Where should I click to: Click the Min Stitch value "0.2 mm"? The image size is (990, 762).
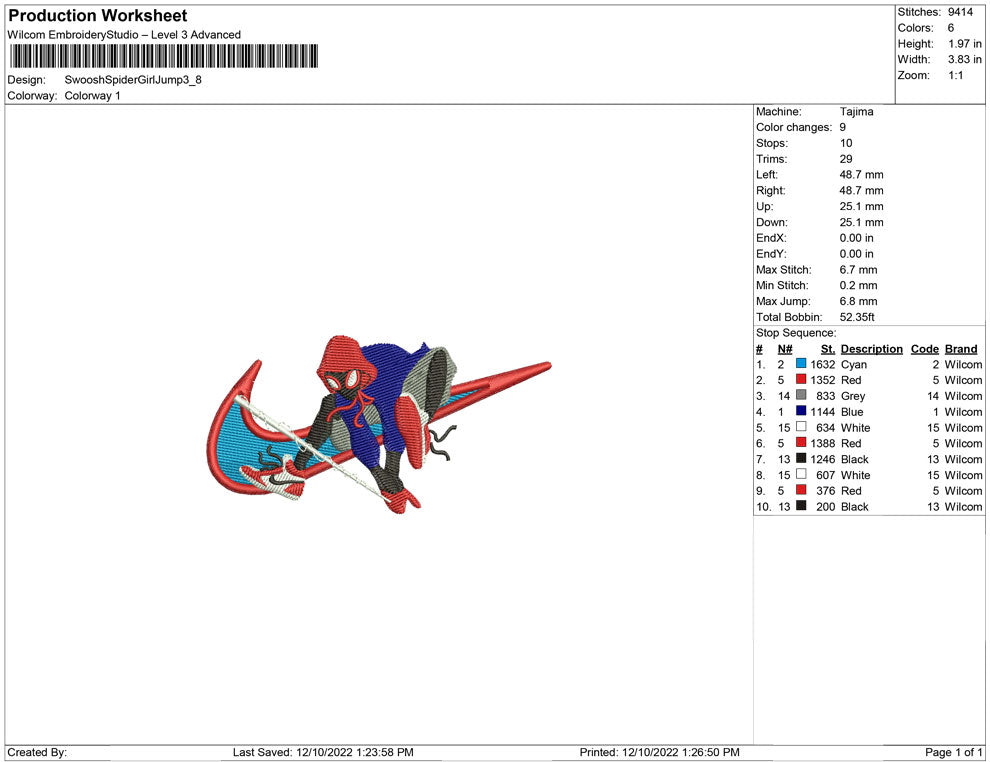click(859, 285)
